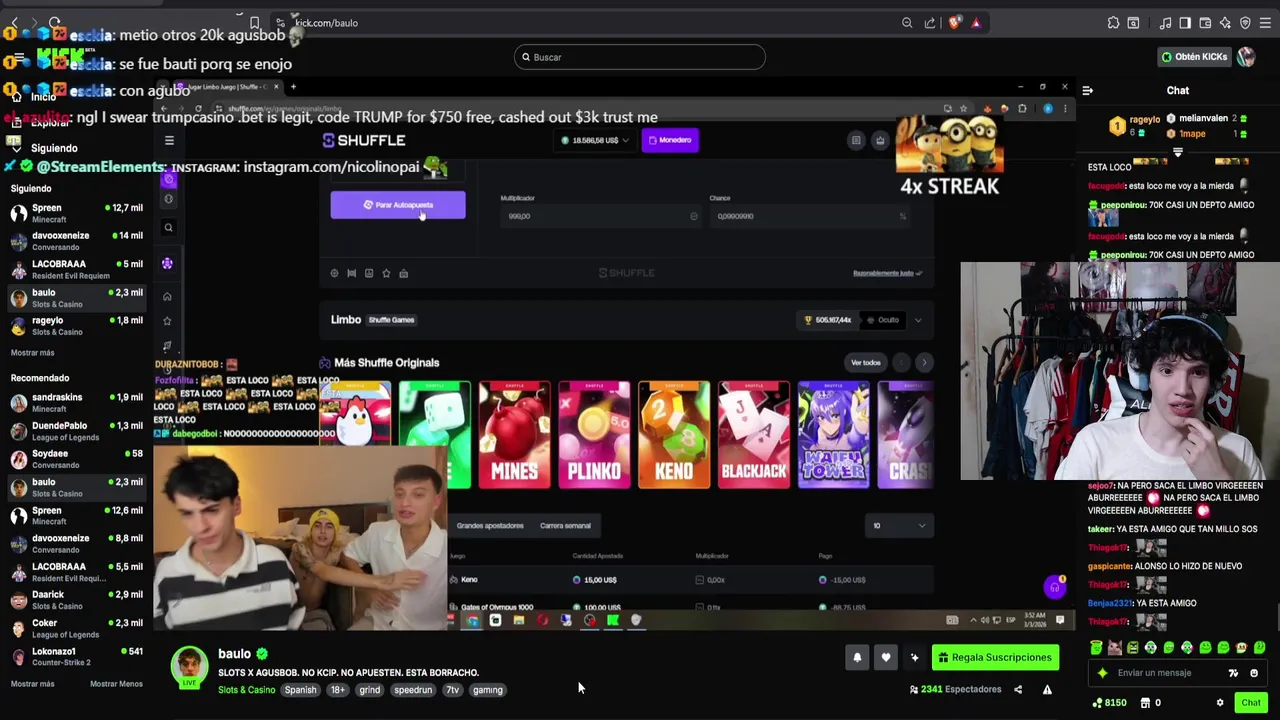Screen dimensions: 1280x720
Task: Click the browser share page icon
Action: (930, 23)
